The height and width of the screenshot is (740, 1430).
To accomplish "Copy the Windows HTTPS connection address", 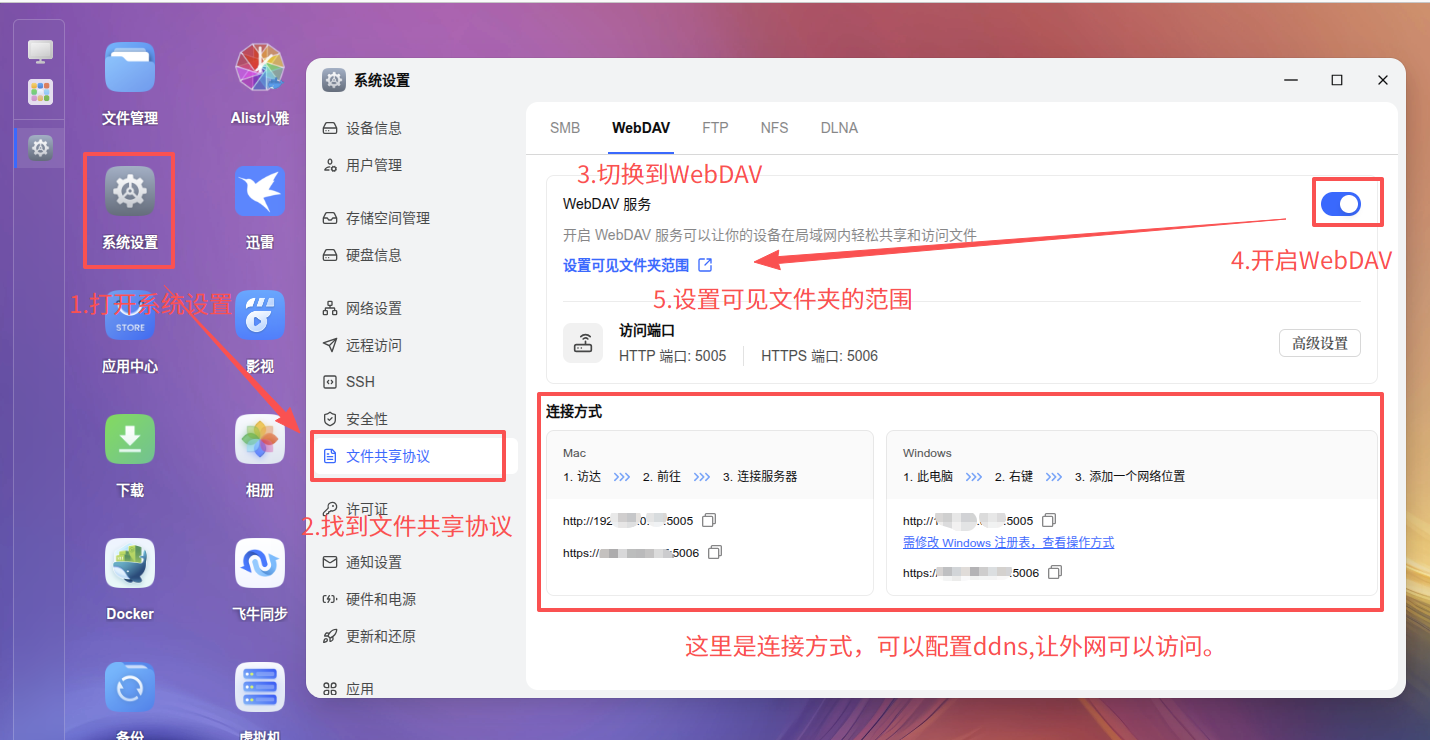I will tap(1055, 572).
